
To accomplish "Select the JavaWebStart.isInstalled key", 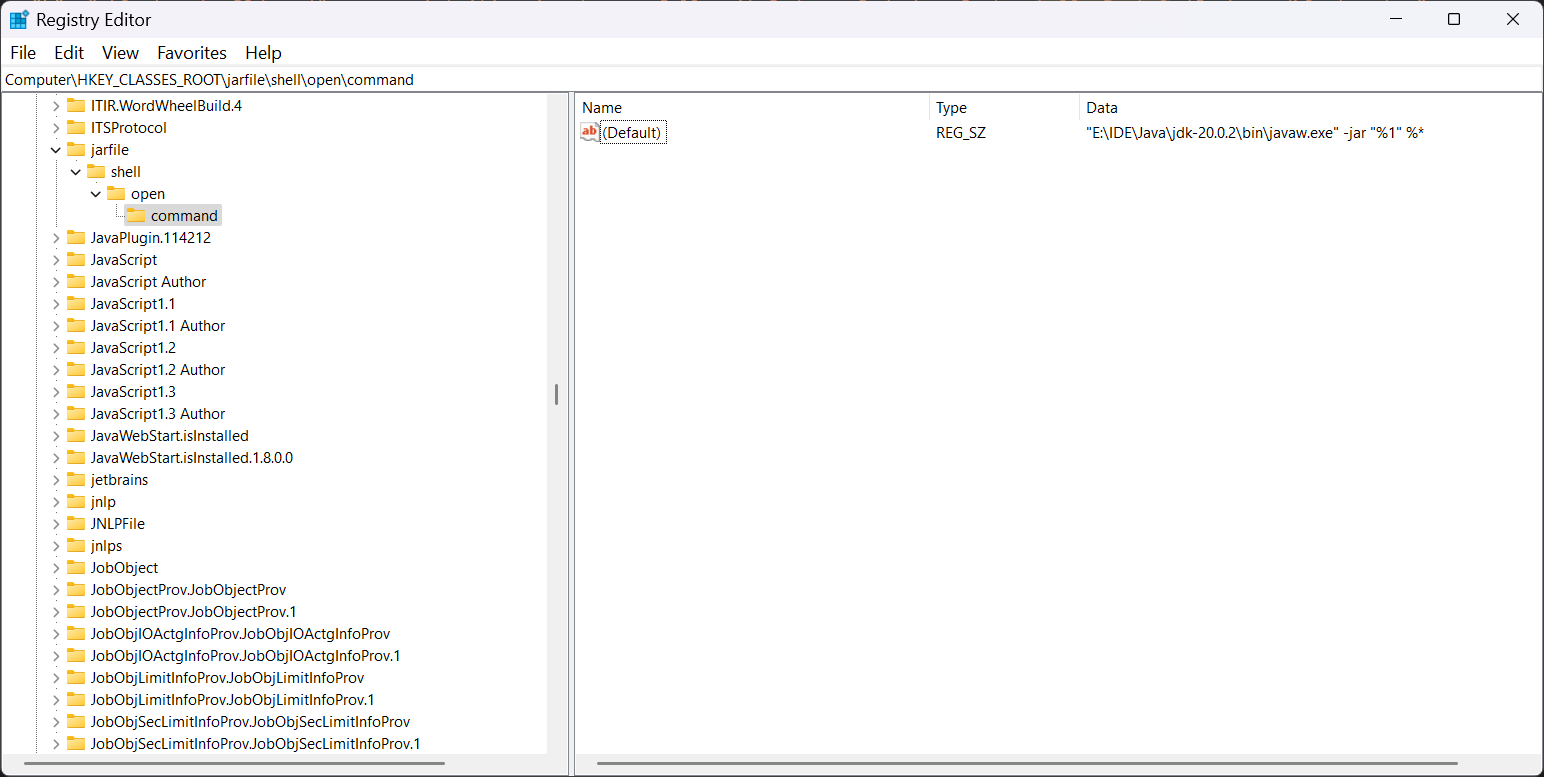I will [x=169, y=436].
